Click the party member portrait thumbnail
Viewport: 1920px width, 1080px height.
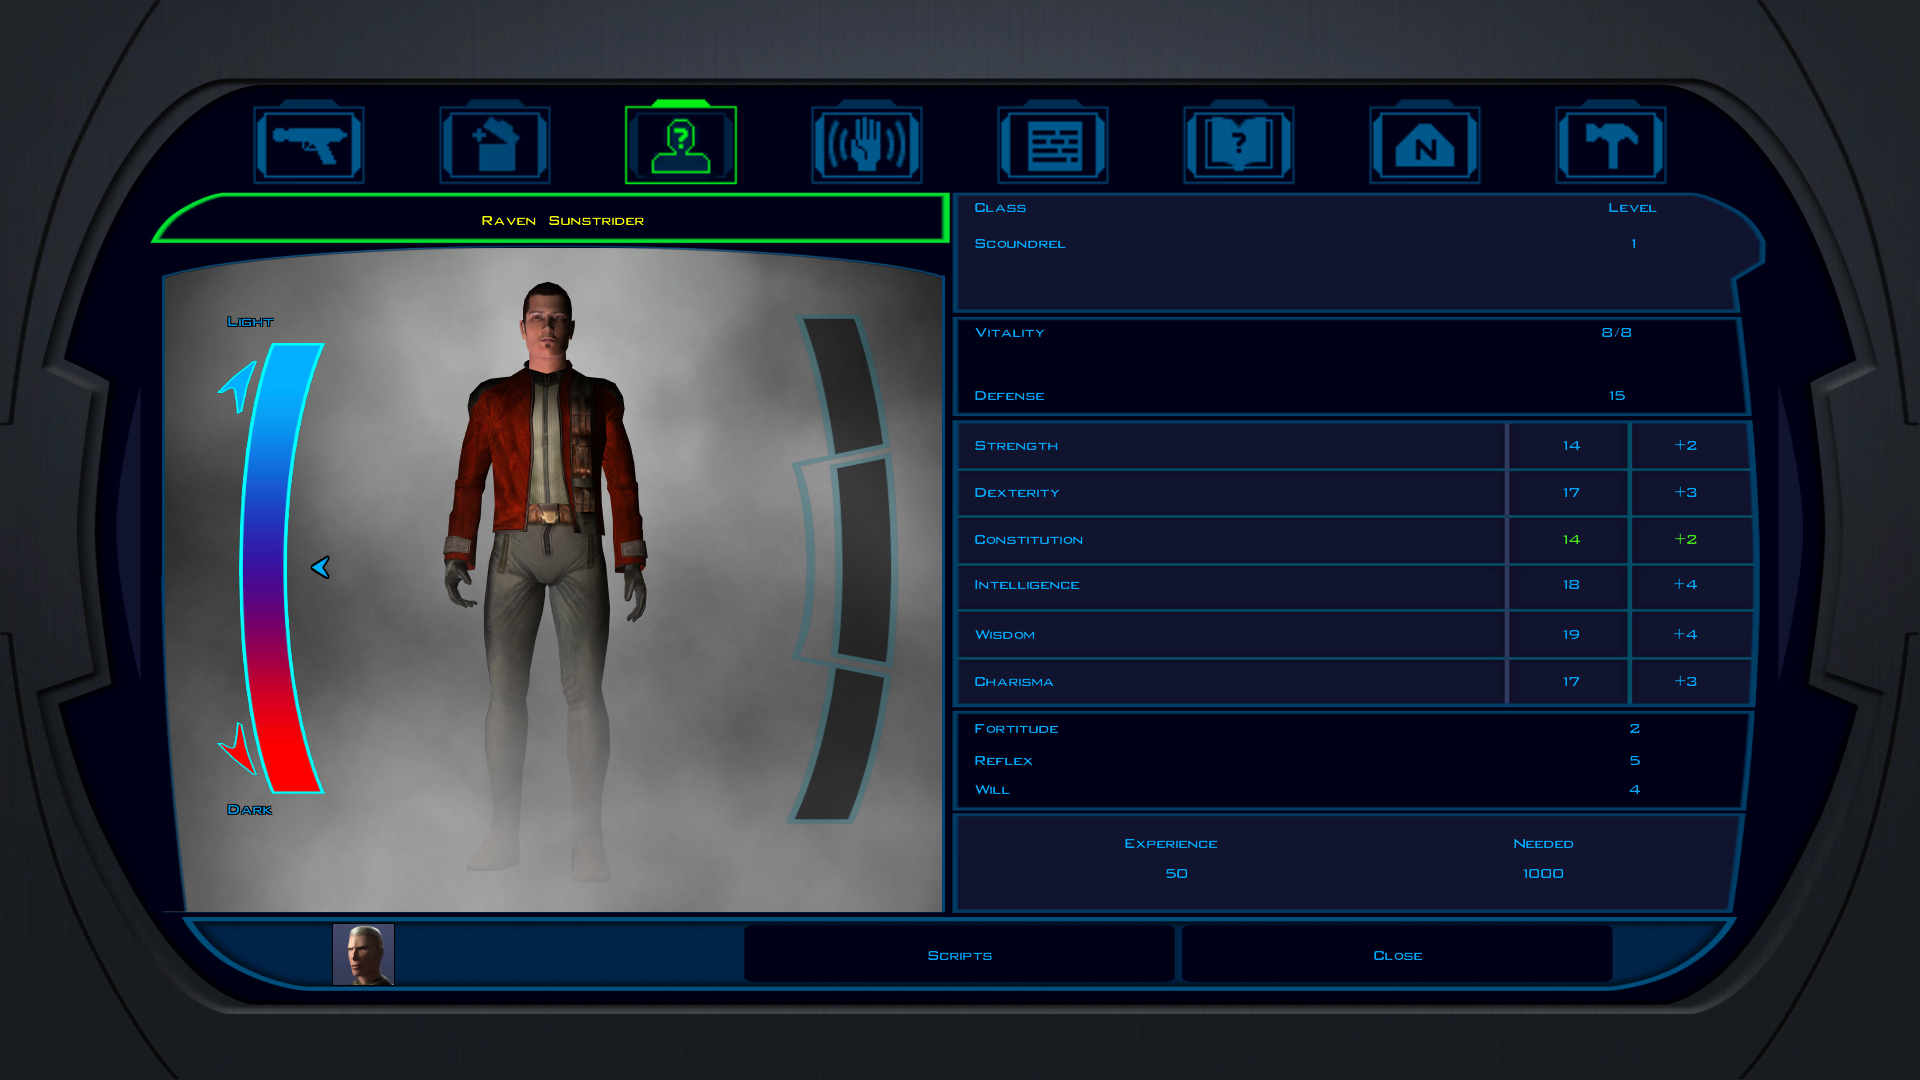(363, 955)
